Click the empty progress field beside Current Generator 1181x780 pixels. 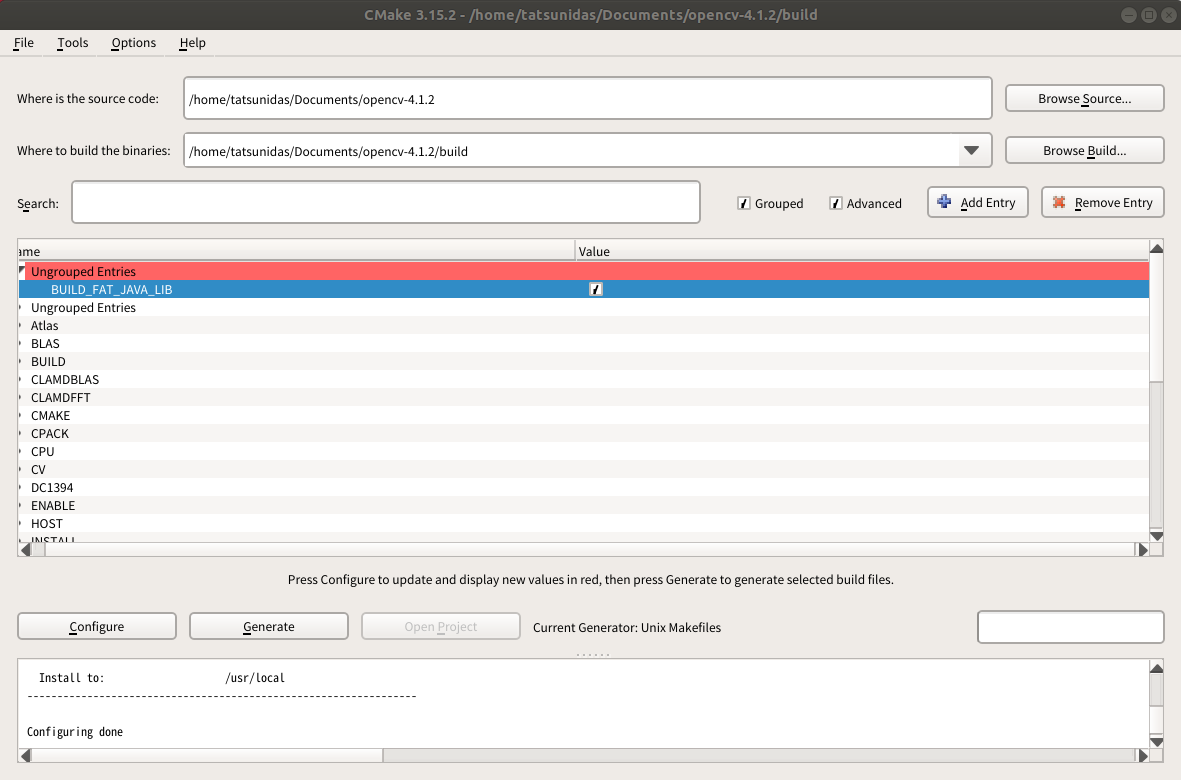(1070, 626)
